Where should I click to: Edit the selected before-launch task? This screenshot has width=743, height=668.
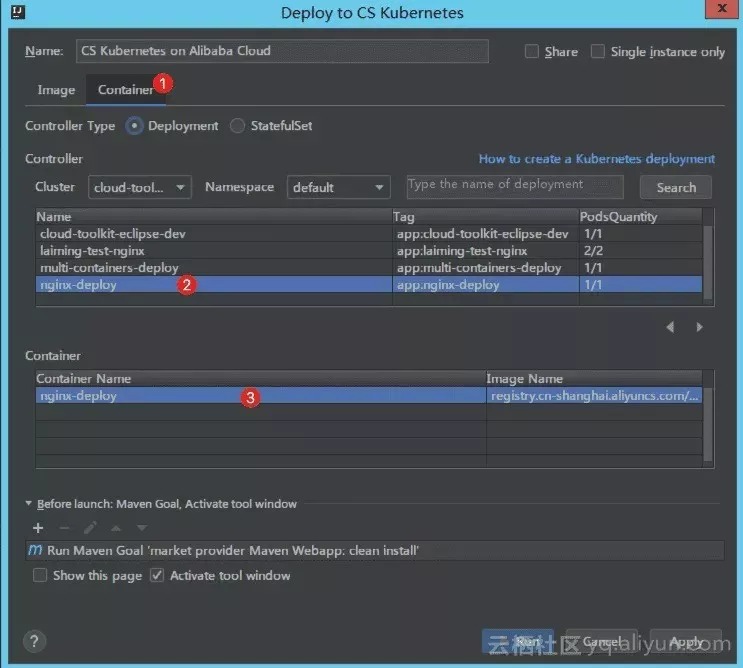coord(90,527)
